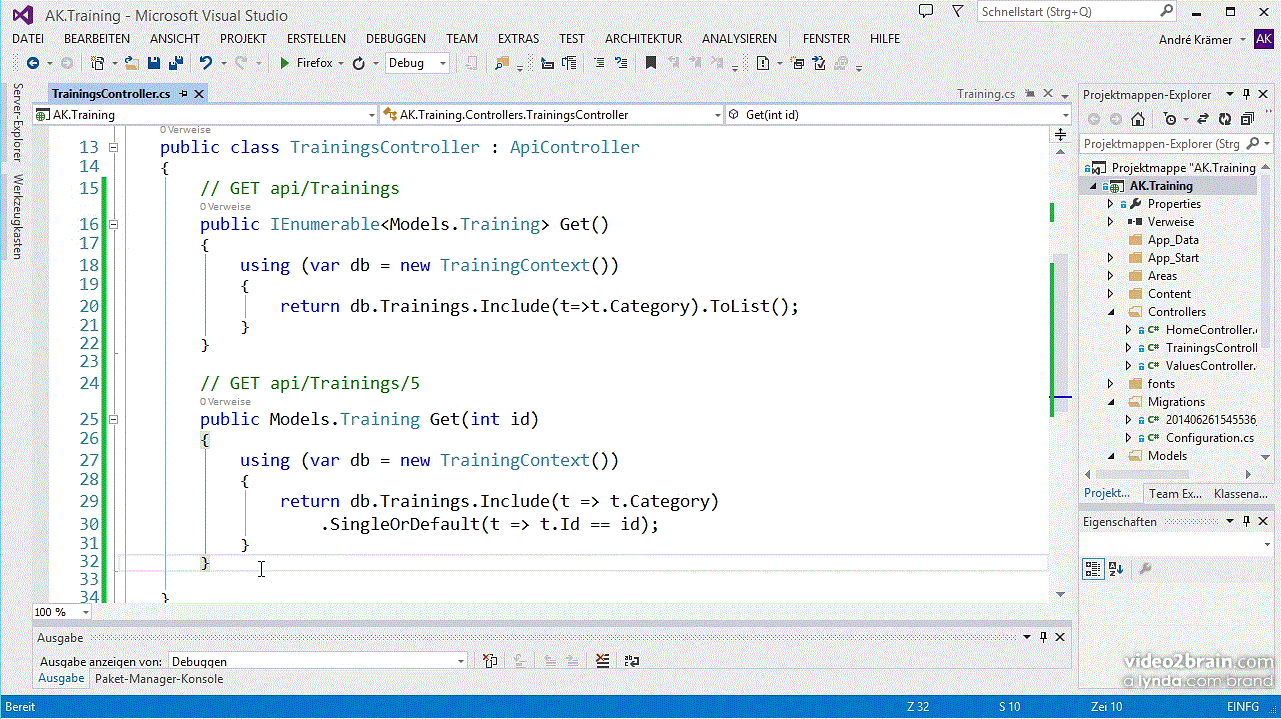Click the search magnifier in Solution Explorer
The width and height of the screenshot is (1281, 719).
[x=1255, y=144]
